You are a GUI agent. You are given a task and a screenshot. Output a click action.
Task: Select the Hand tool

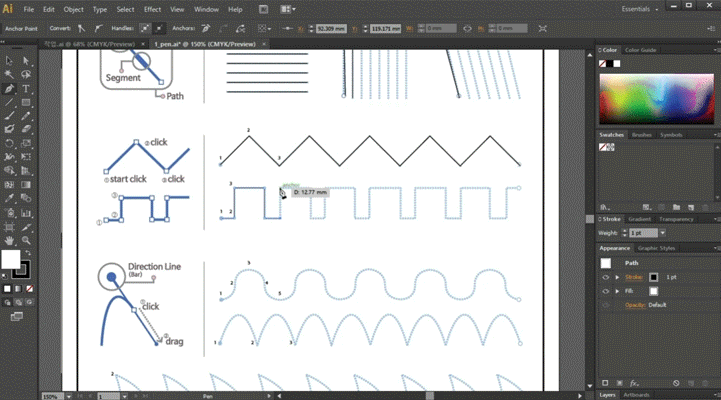[x=9, y=240]
